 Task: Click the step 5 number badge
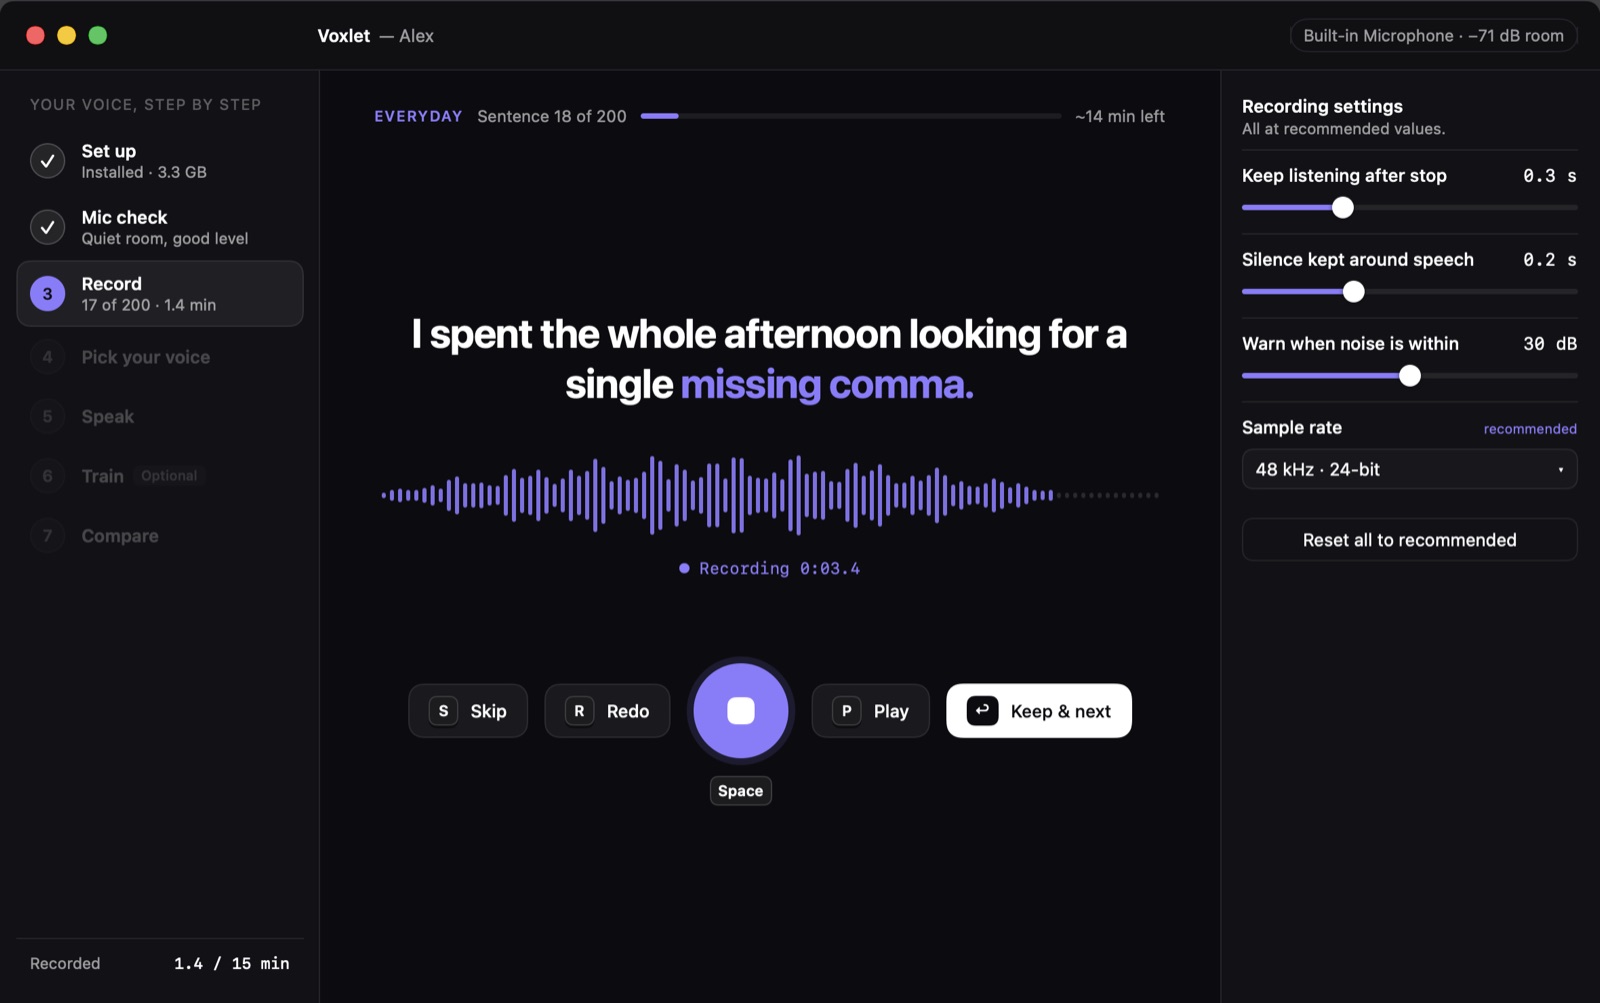coord(47,416)
